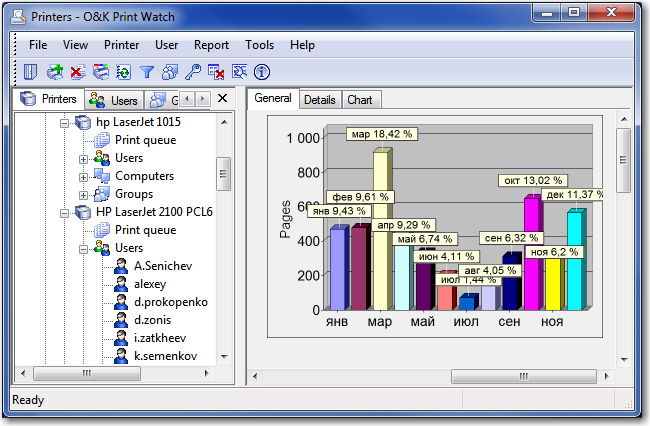Expand the Groups node

coord(83,195)
